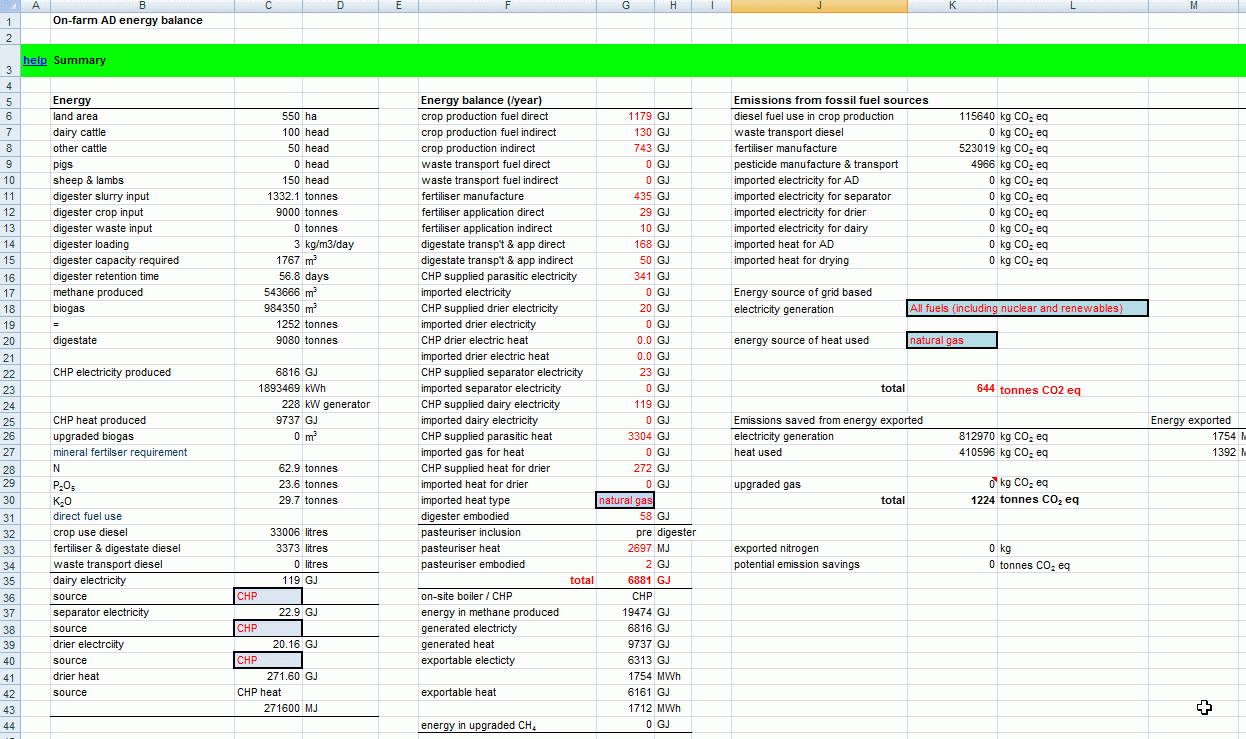The height and width of the screenshot is (739, 1246).
Task: Click the On-farm AD energy balance title
Action: coord(128,20)
